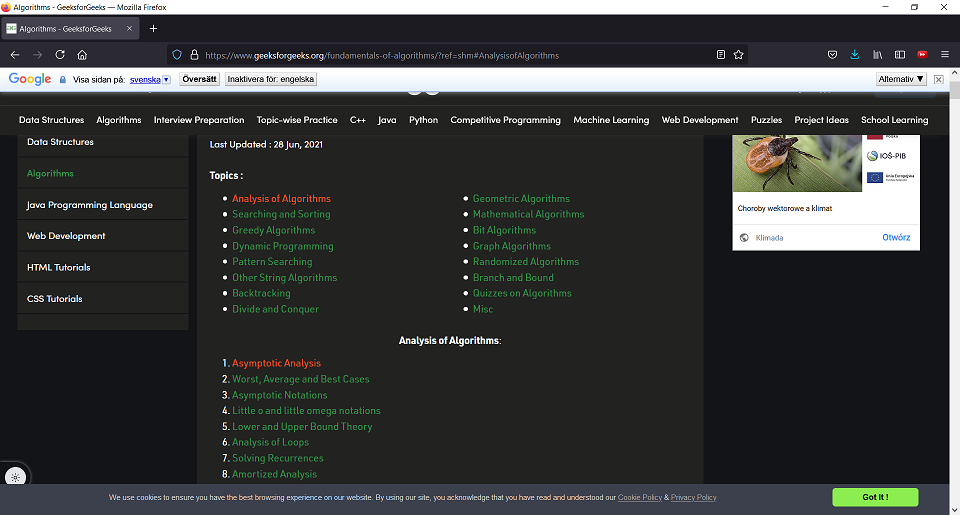Screen dimensions: 960x515
Task: Open Firefox hamburger menu
Action: [x=945, y=55]
